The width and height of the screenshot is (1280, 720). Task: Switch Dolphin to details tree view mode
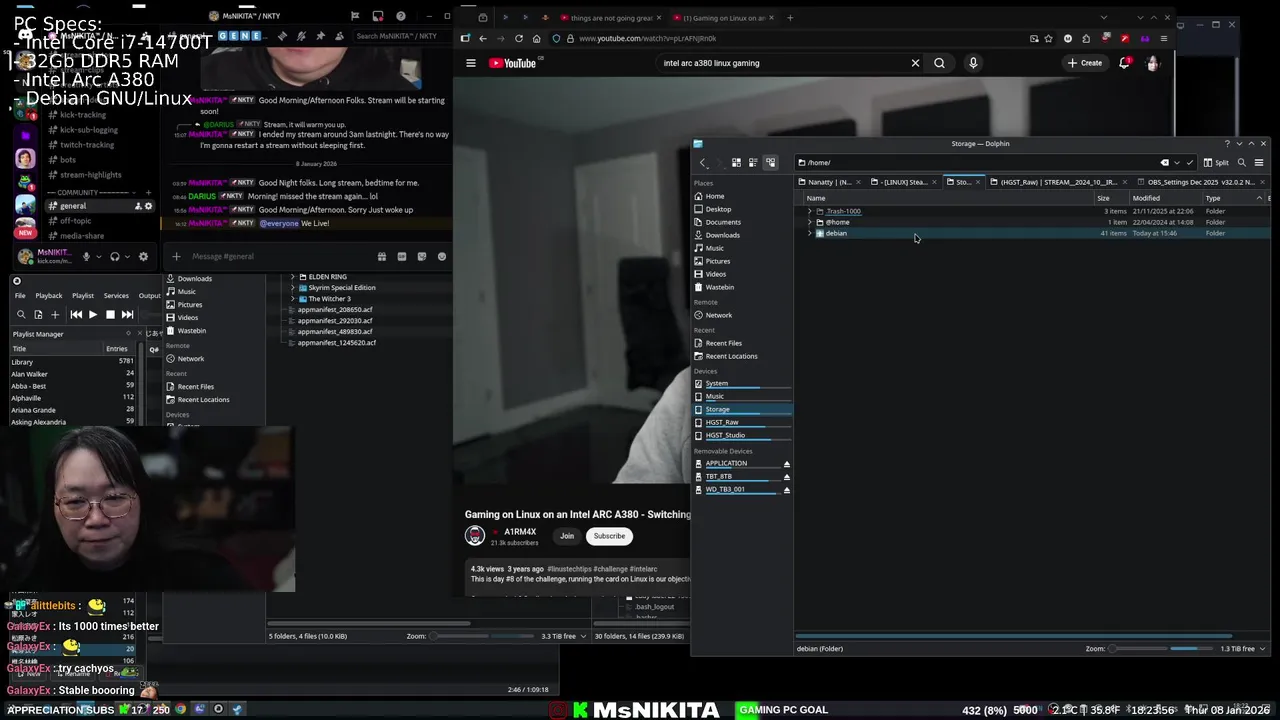tap(770, 162)
